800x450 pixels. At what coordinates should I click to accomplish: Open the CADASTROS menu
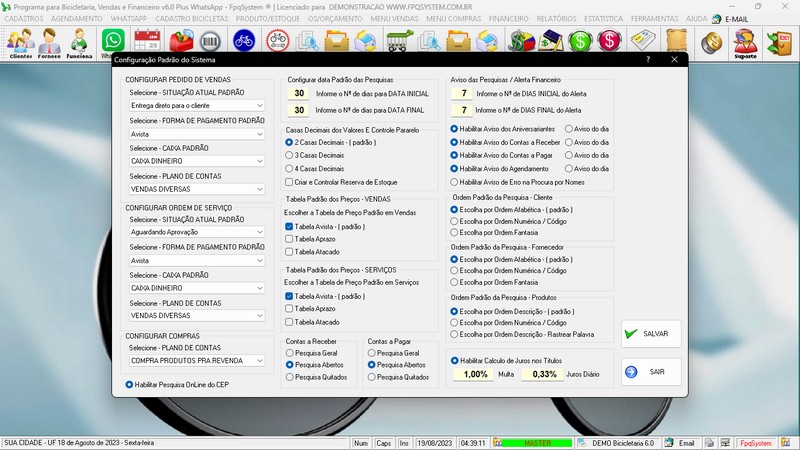[24, 19]
